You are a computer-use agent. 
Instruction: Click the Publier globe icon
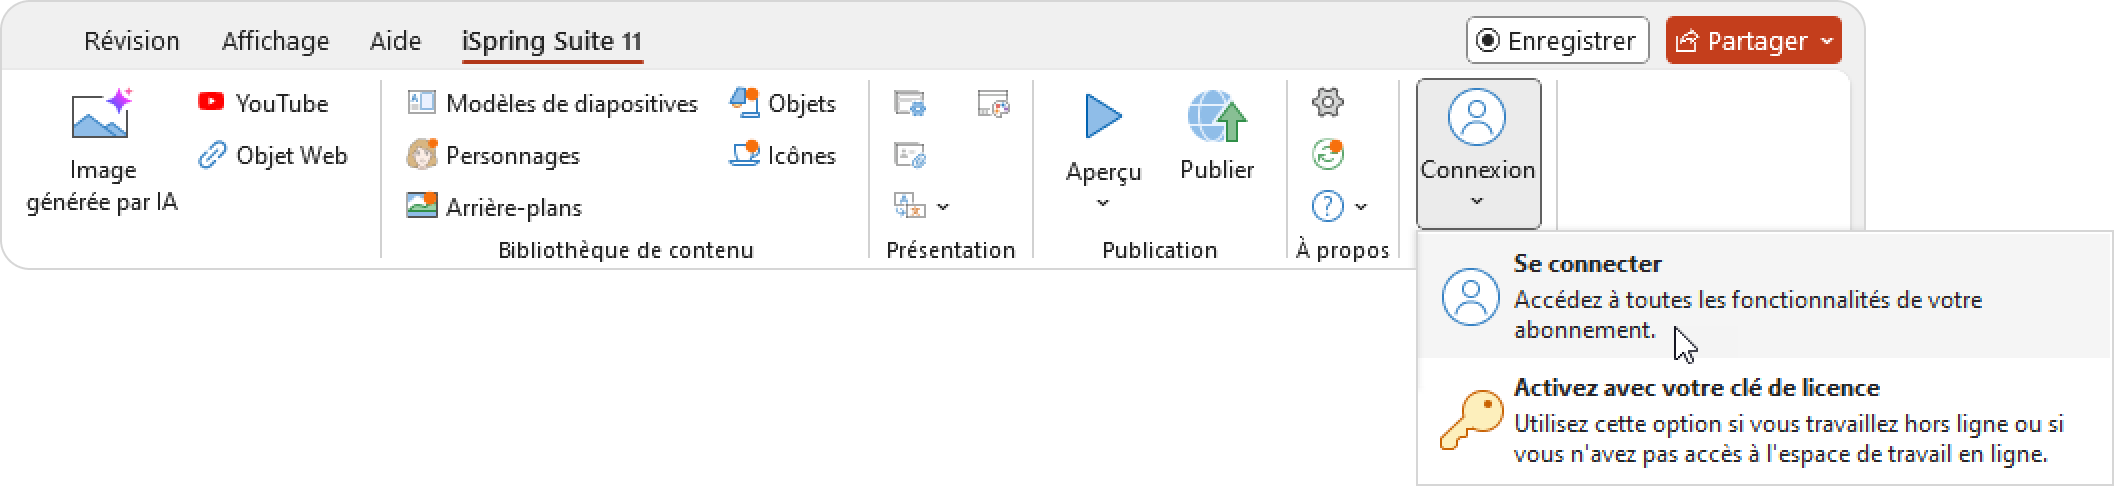[x=1217, y=117]
